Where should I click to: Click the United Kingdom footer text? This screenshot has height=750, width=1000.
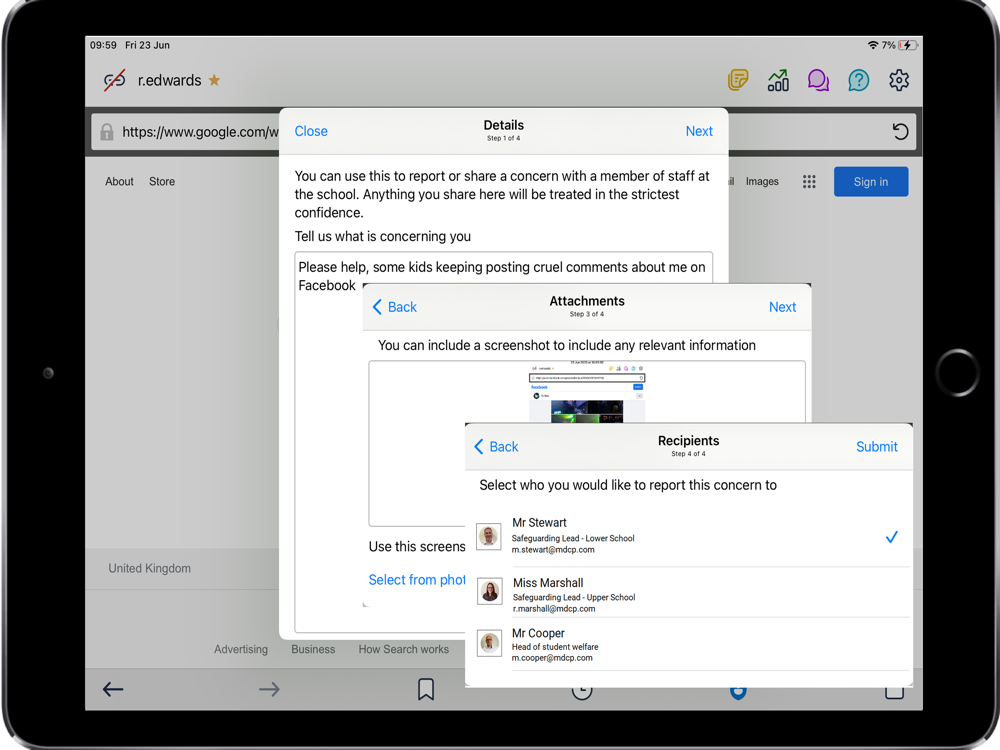click(x=149, y=568)
